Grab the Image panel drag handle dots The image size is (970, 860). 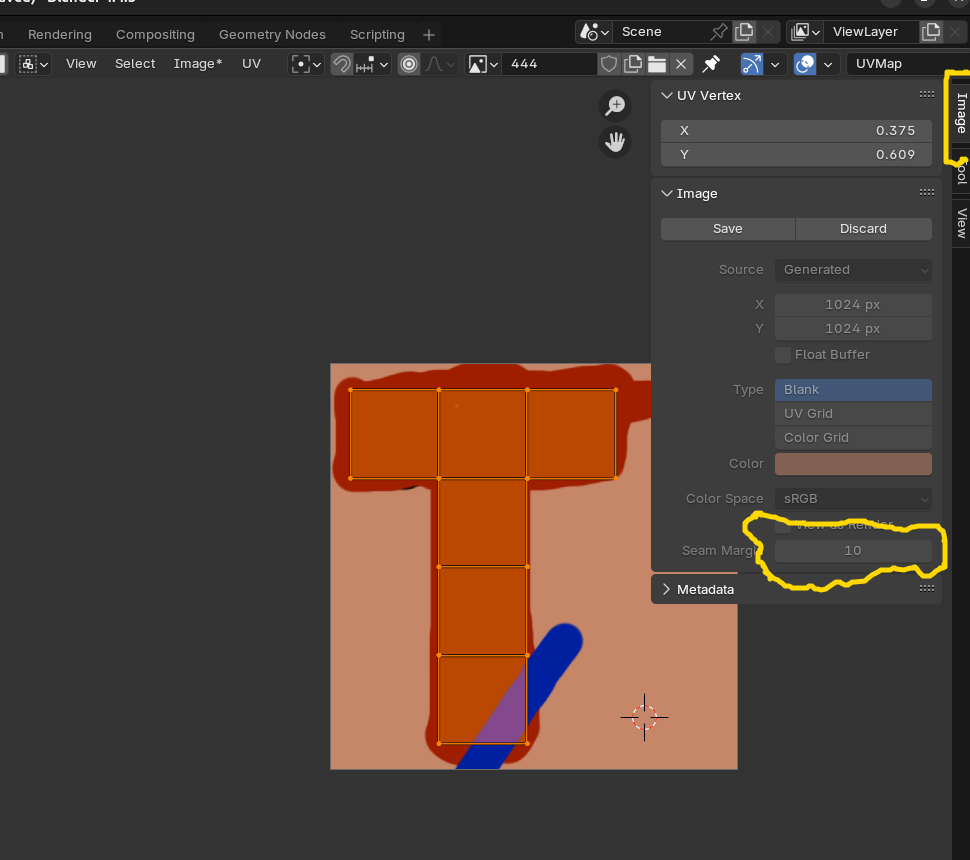(x=927, y=192)
